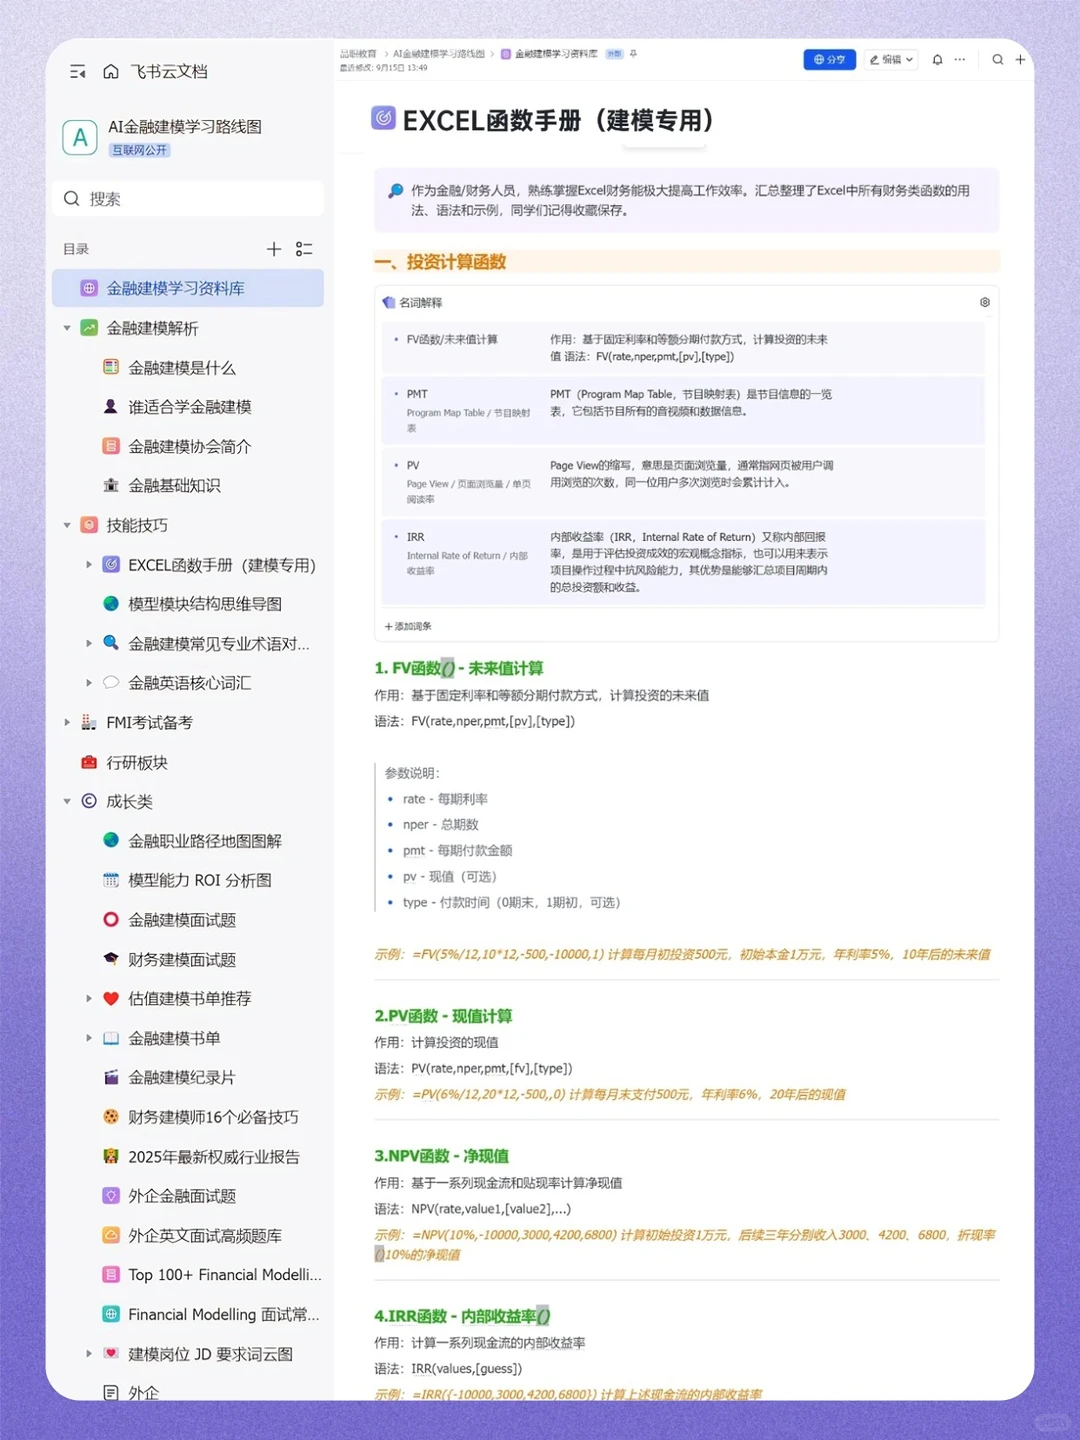Image resolution: width=1080 pixels, height=1440 pixels.
Task: Select 金融建模学习资料库 in the breadcrumb trail
Action: [557, 54]
